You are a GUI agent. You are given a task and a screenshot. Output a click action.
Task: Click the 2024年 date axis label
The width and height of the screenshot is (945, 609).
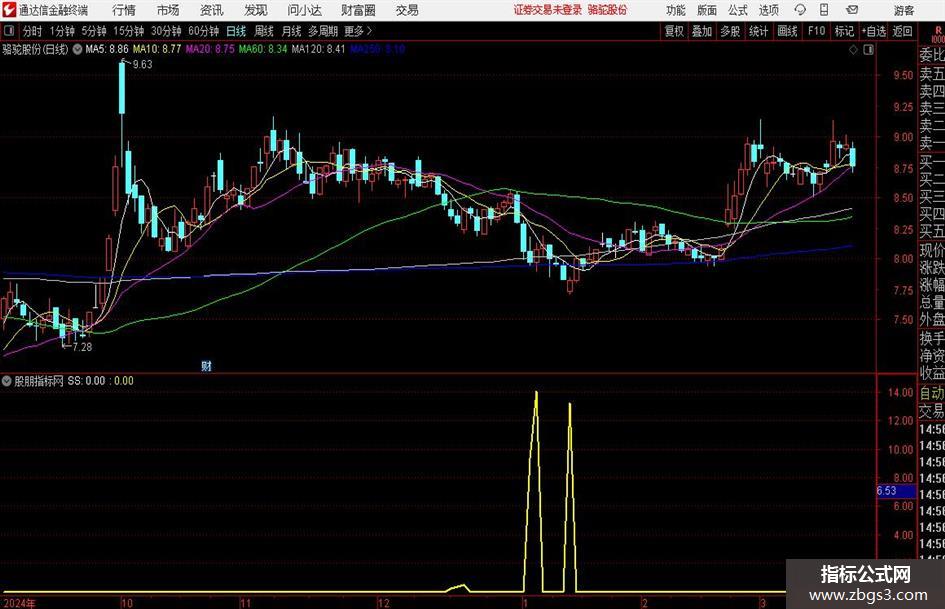[19, 603]
